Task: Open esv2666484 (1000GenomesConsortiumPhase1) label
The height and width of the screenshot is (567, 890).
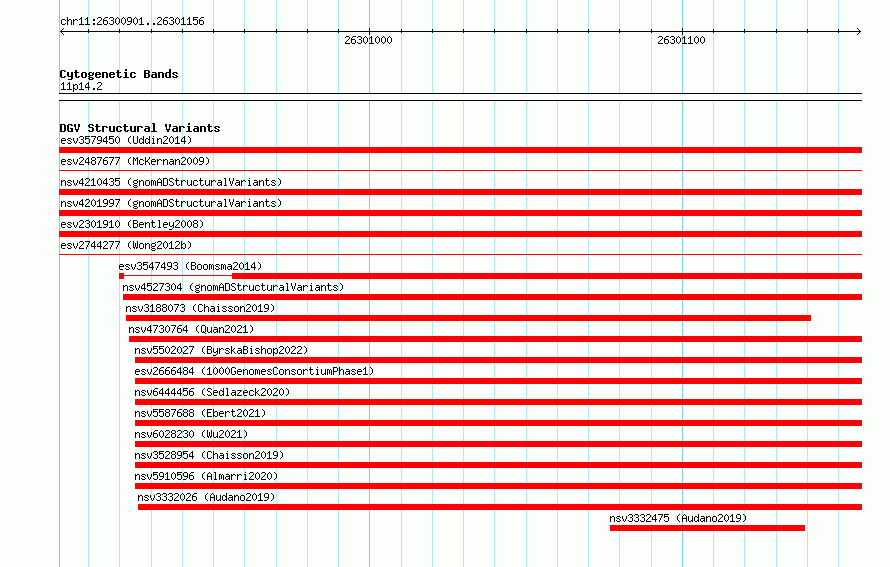Action: 254,371
